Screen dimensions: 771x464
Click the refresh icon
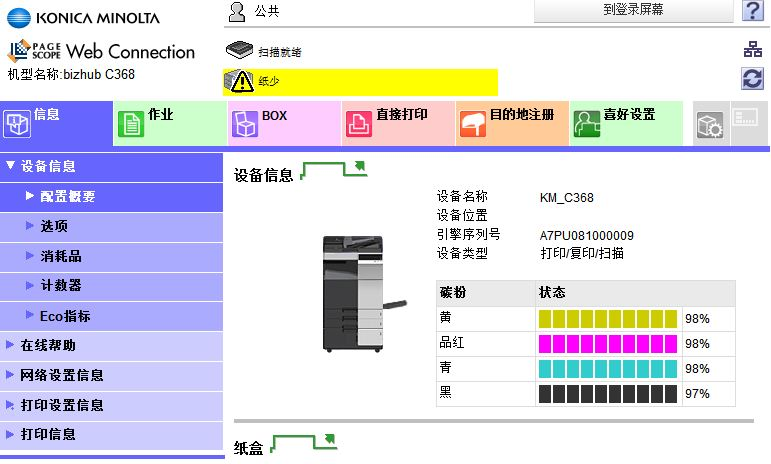753,79
